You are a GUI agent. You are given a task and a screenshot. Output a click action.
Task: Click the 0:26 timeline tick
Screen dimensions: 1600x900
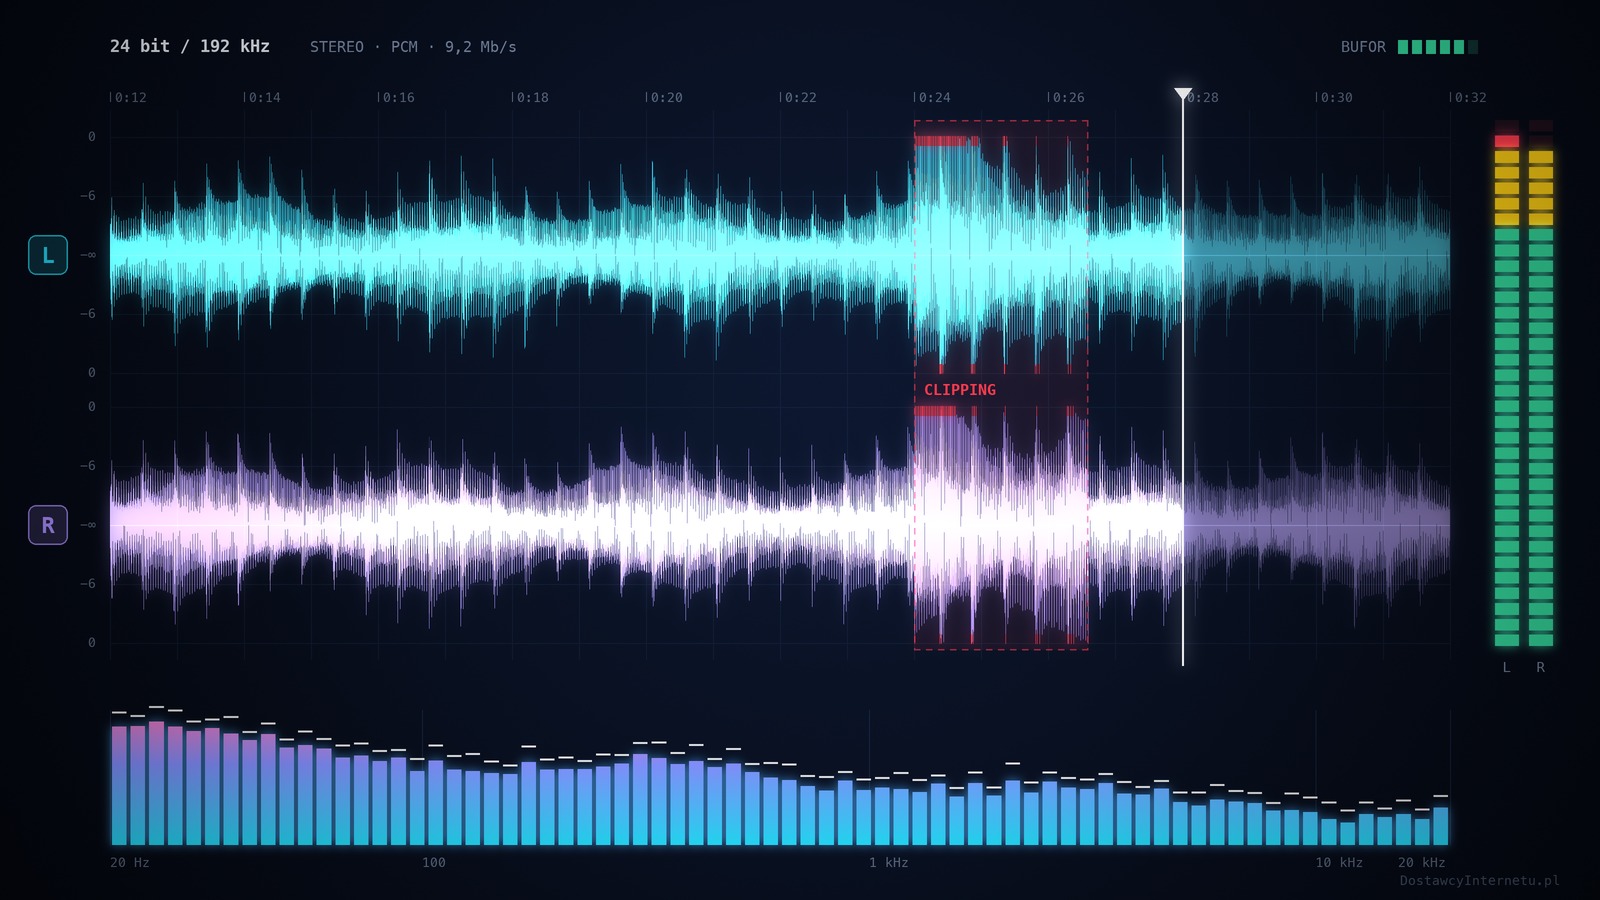[1068, 98]
